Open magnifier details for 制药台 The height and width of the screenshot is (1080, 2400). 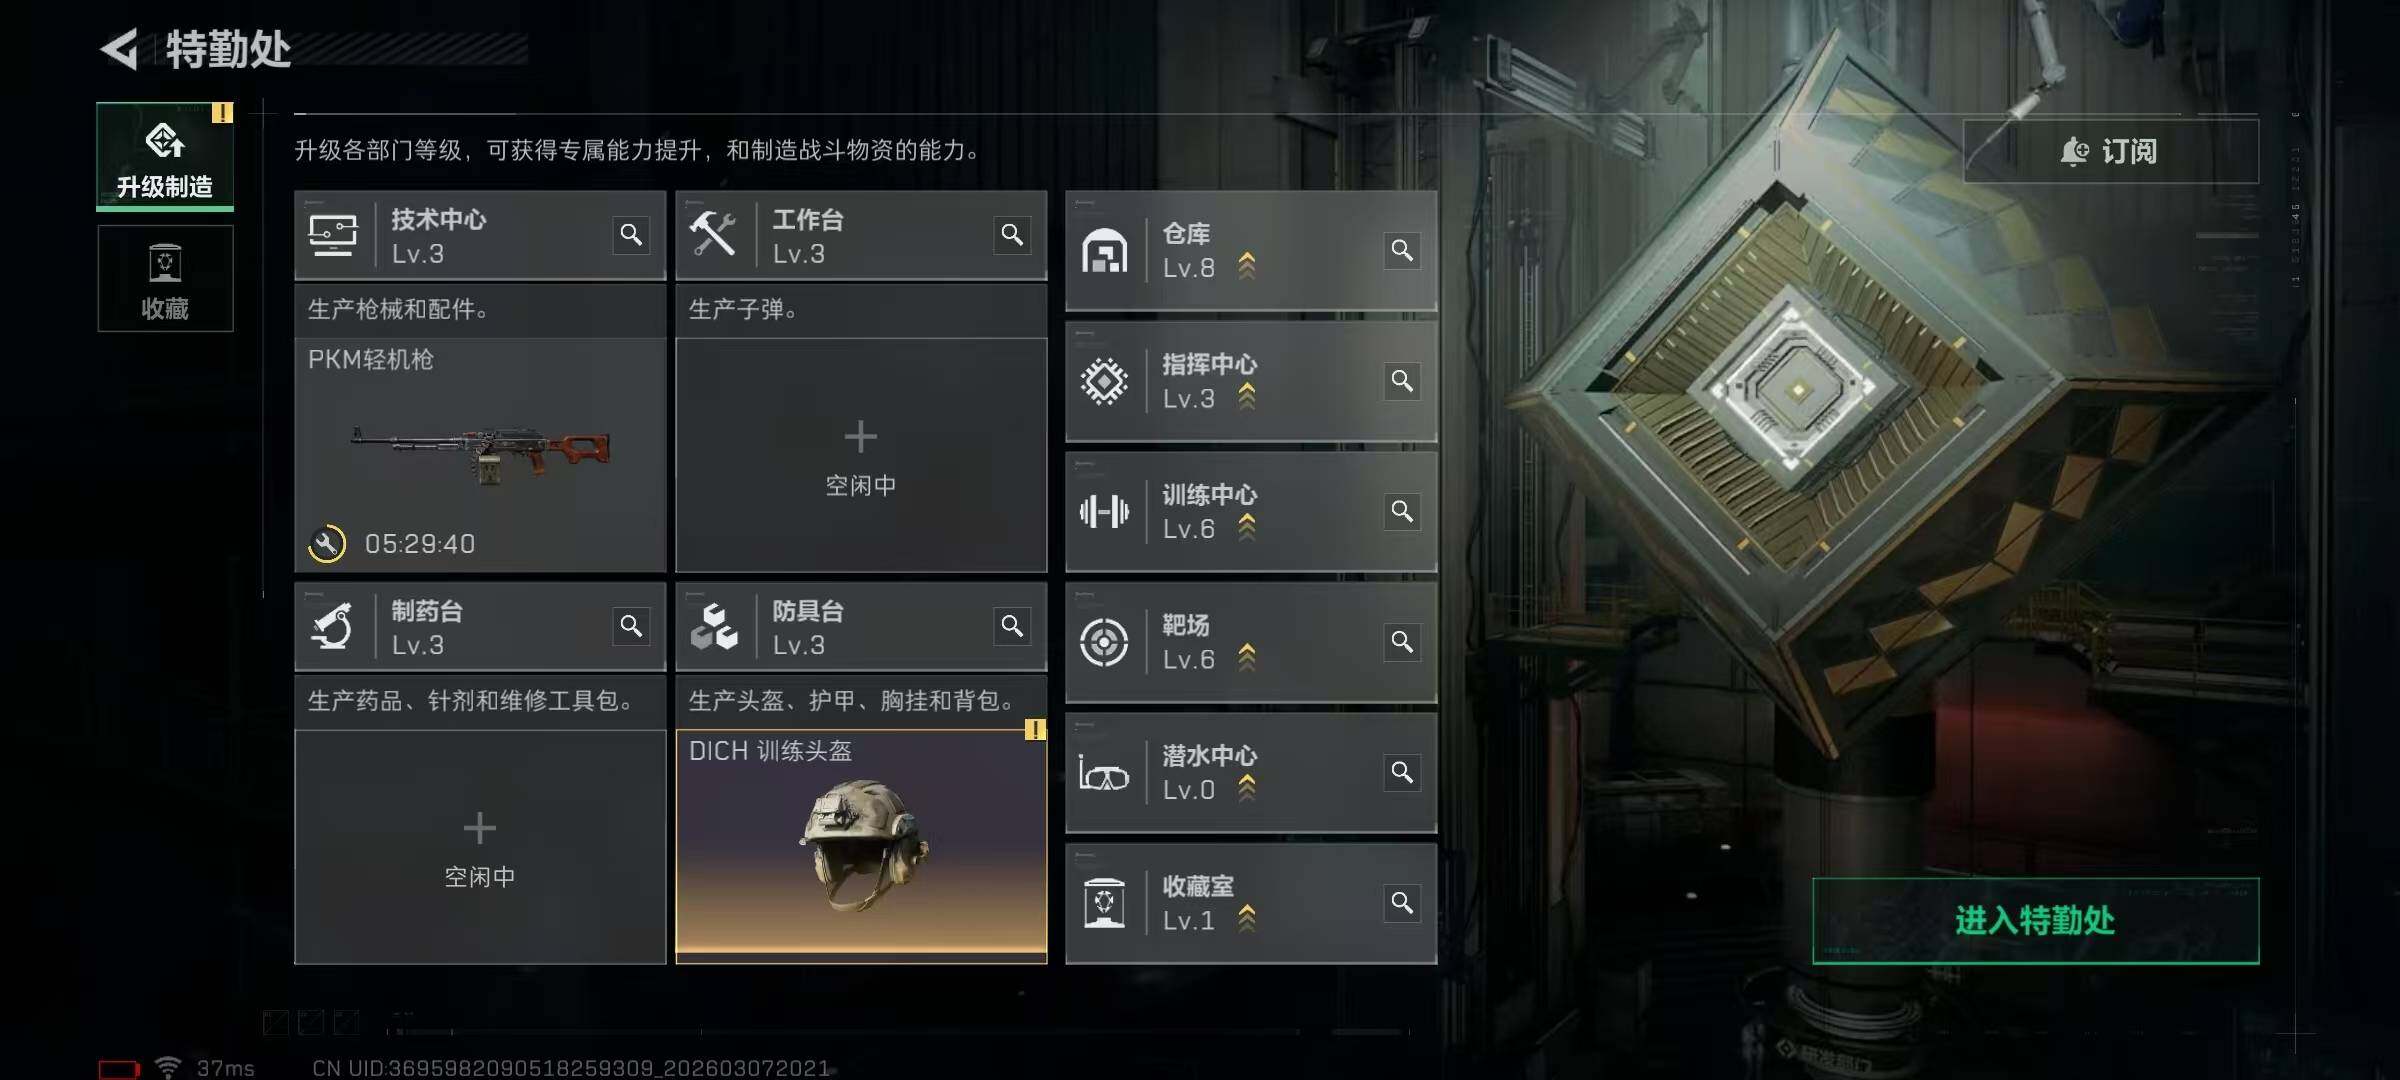coord(631,626)
